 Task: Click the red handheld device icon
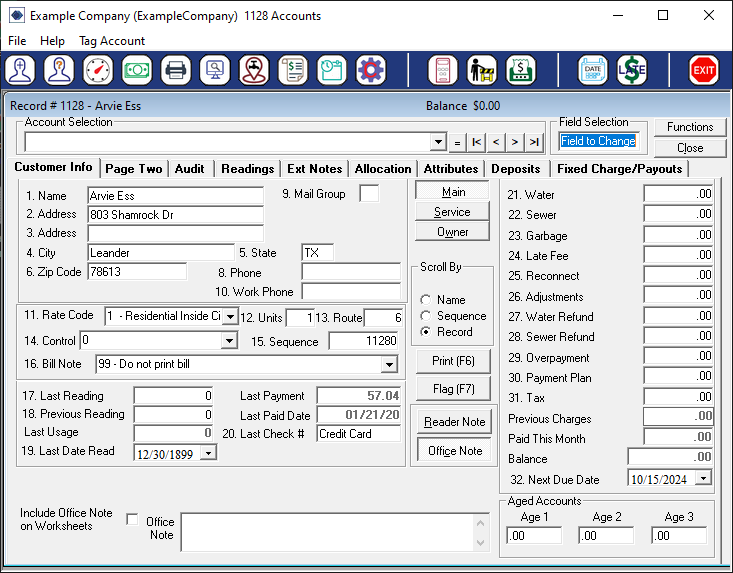443,71
